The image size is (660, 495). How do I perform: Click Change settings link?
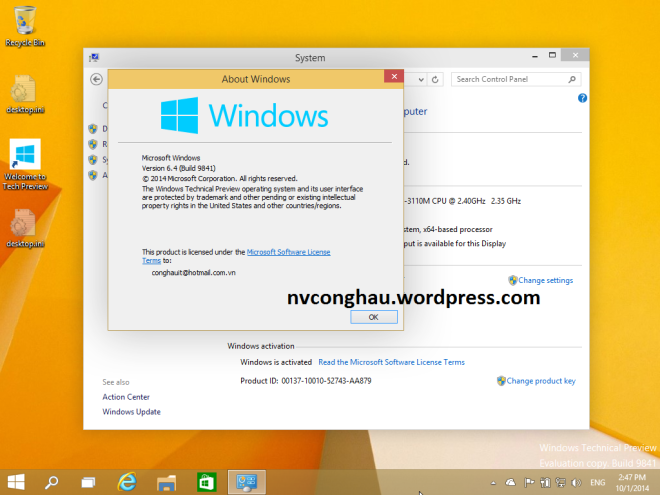point(546,280)
